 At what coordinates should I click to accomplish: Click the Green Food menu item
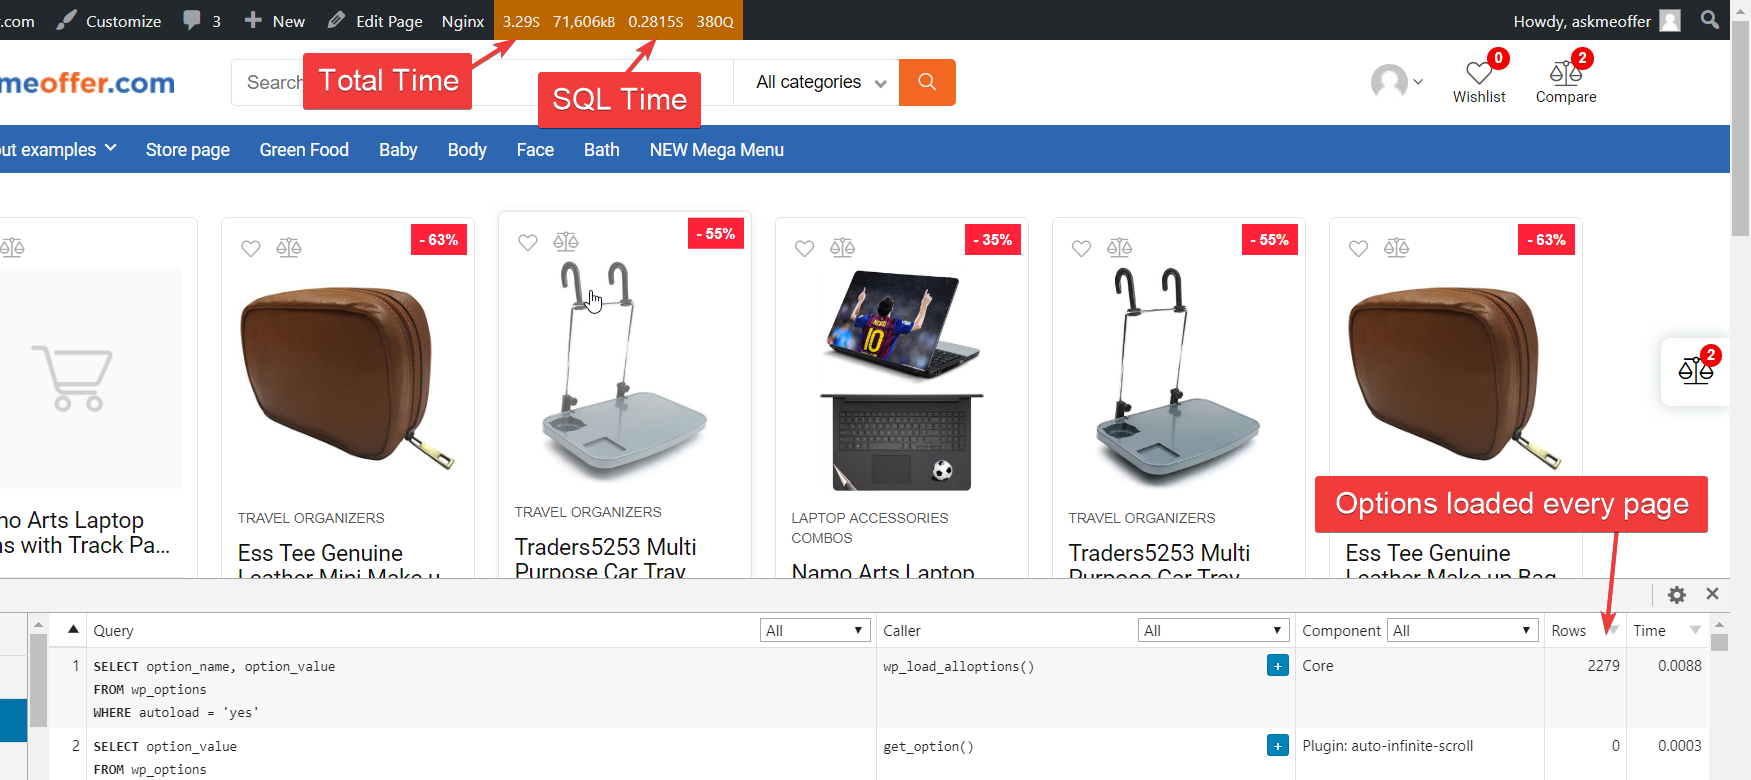304,150
